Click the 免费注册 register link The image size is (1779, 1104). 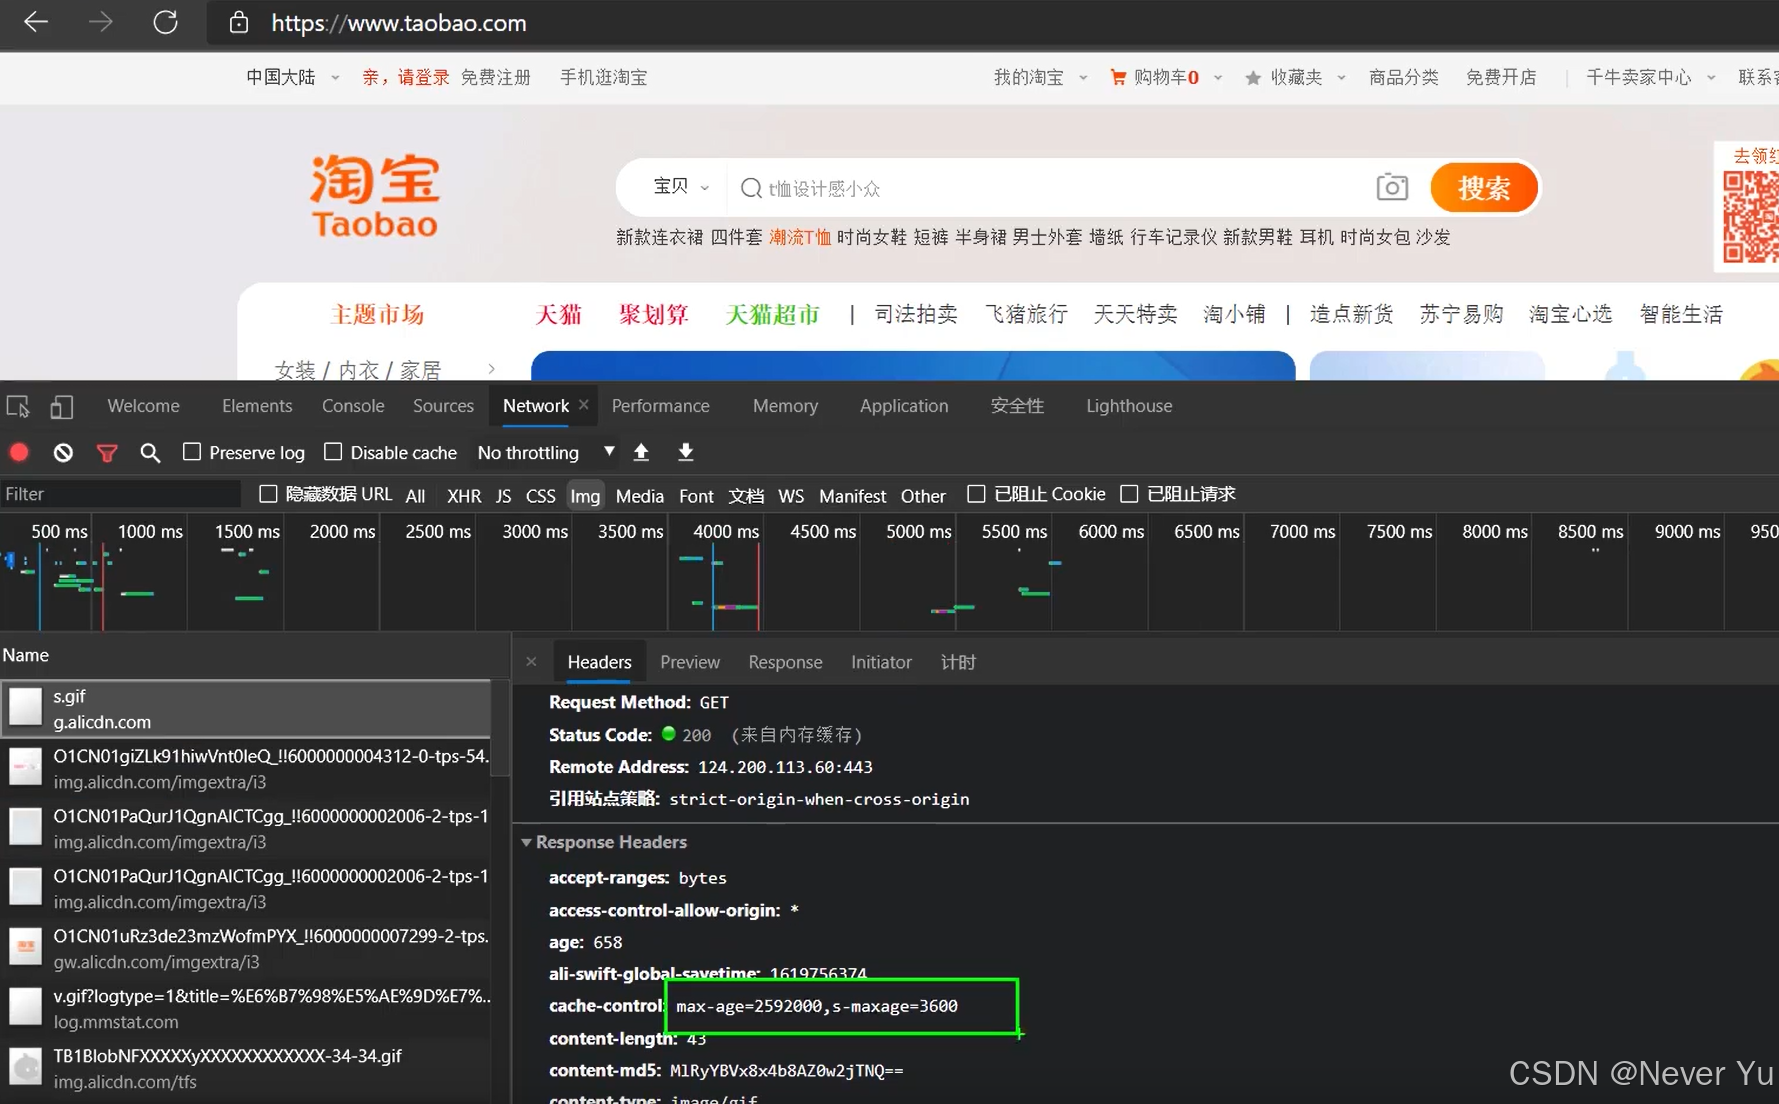pyautogui.click(x=495, y=77)
